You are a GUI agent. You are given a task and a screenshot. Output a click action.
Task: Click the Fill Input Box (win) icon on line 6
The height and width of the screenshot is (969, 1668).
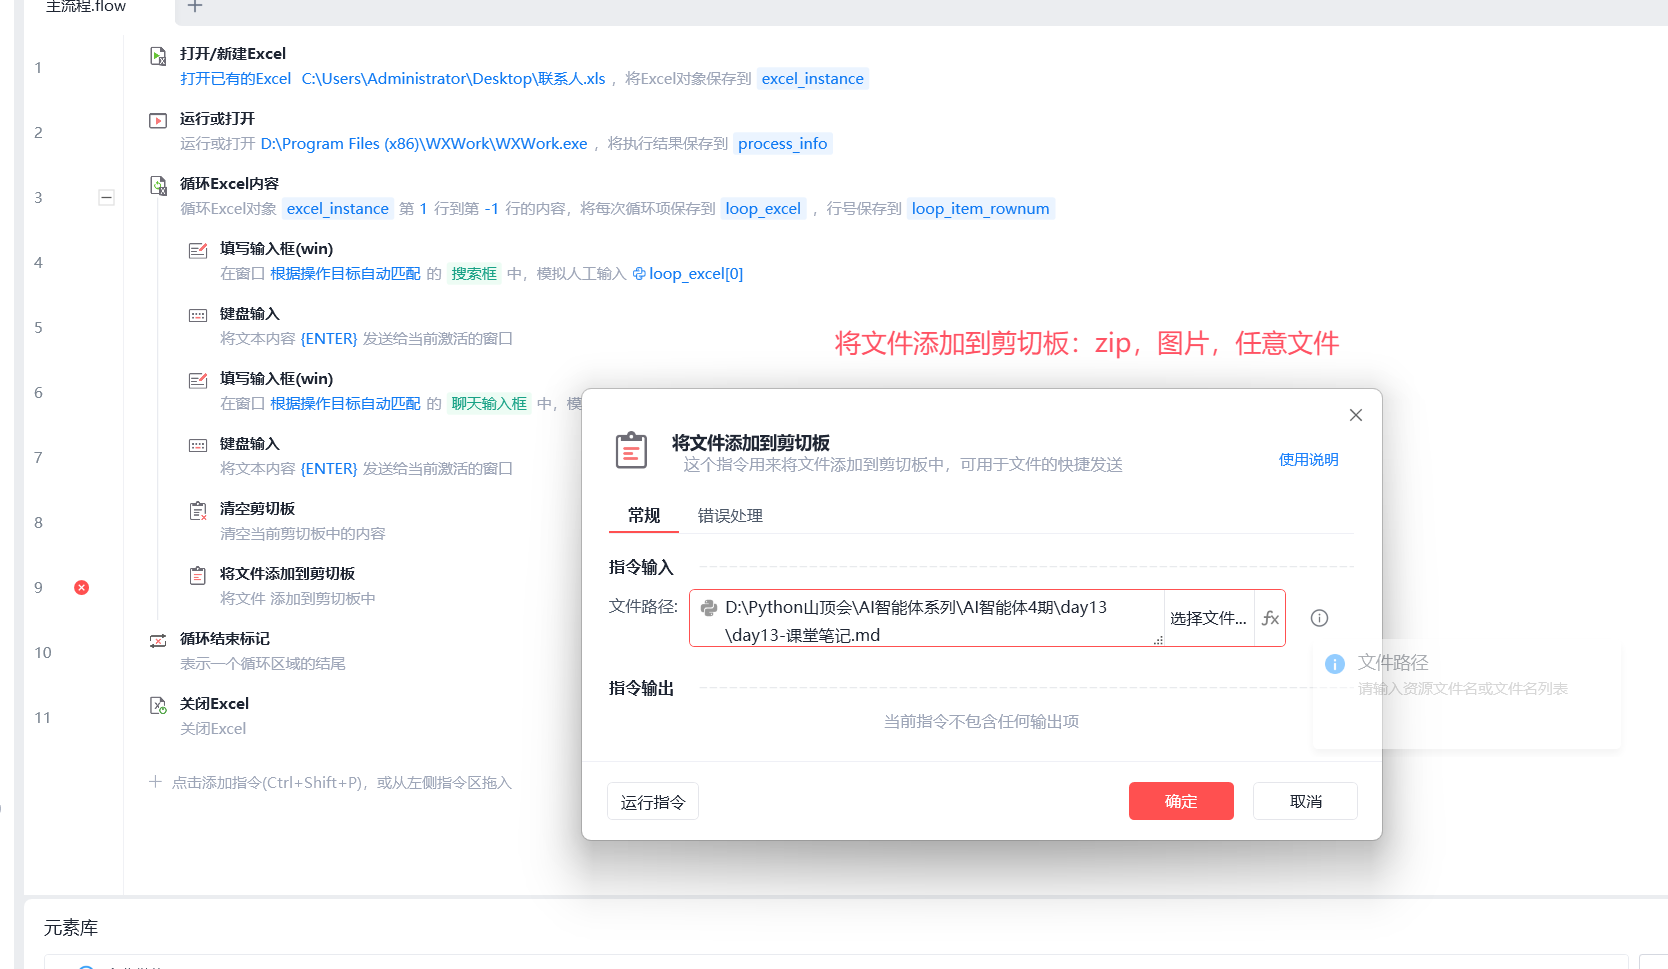tap(198, 381)
